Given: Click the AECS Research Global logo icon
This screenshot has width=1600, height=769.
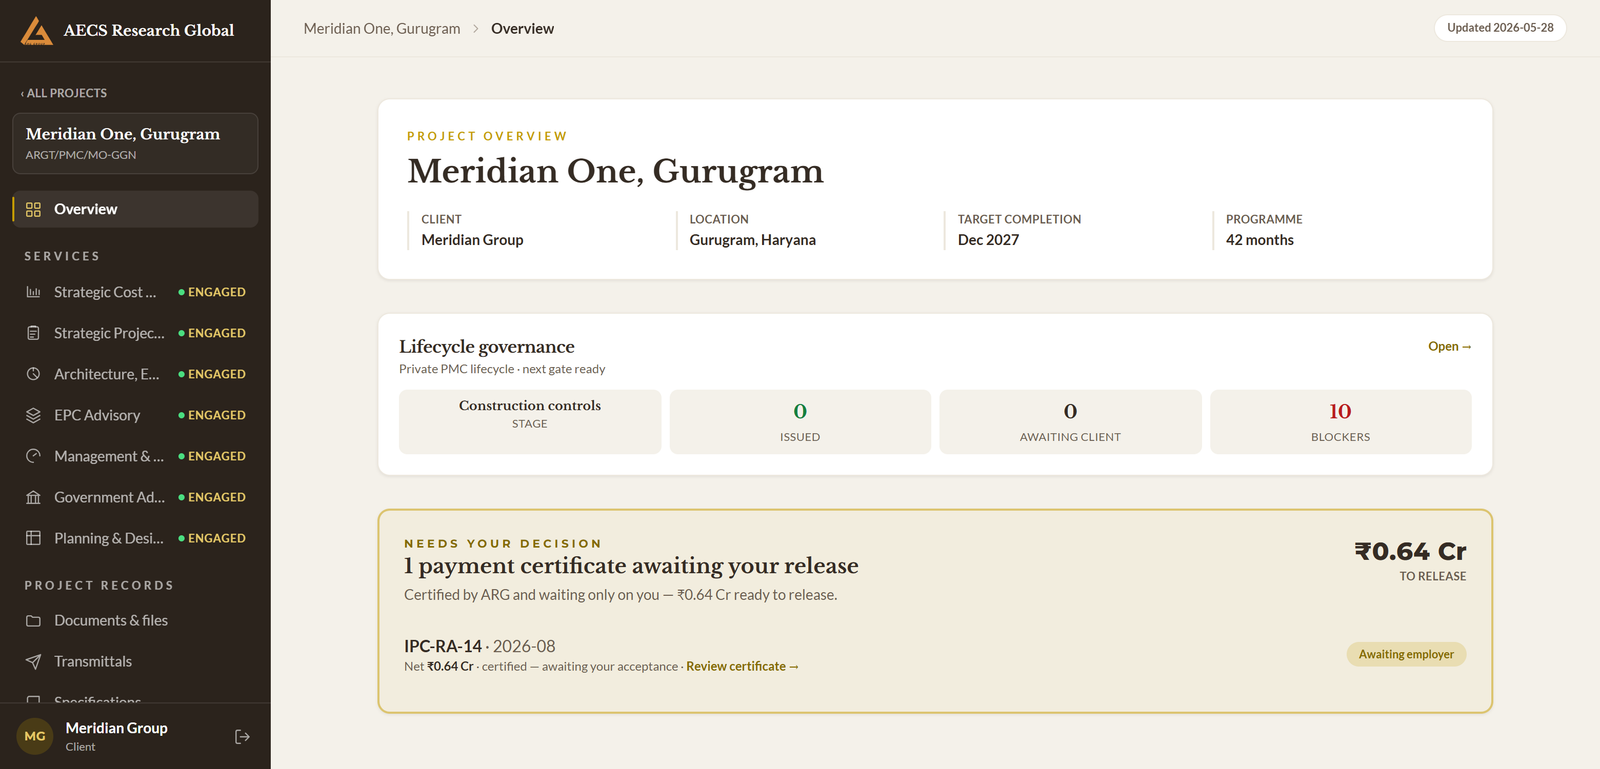Looking at the screenshot, I should pyautogui.click(x=37, y=31).
